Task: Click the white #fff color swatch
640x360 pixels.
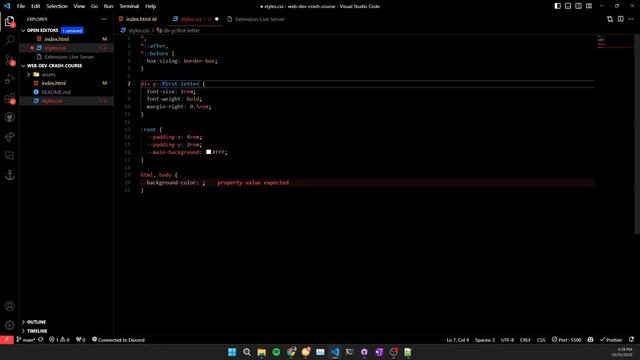Action: [x=209, y=152]
